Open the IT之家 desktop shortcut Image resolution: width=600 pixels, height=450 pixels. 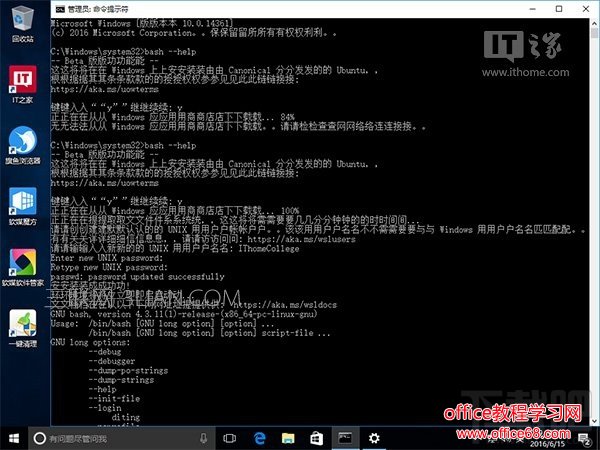tap(23, 85)
